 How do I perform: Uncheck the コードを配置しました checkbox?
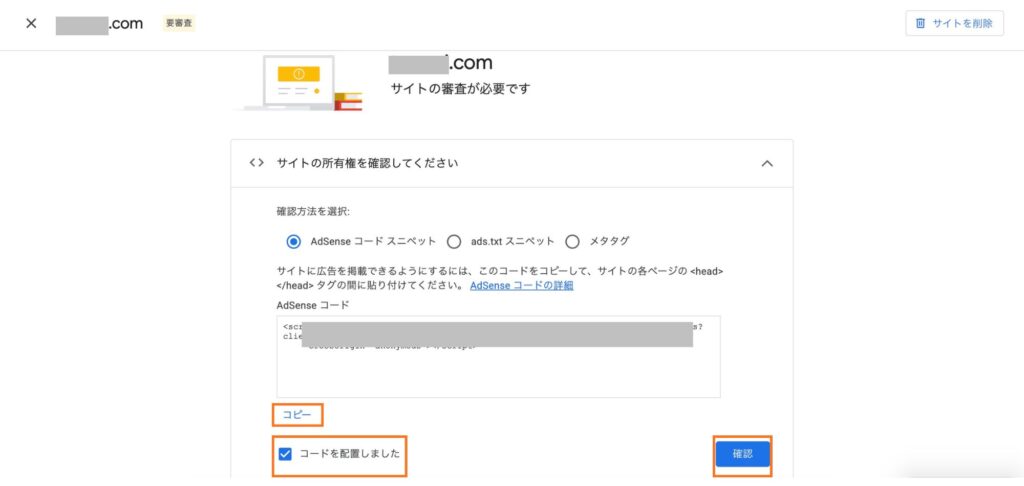(285, 454)
